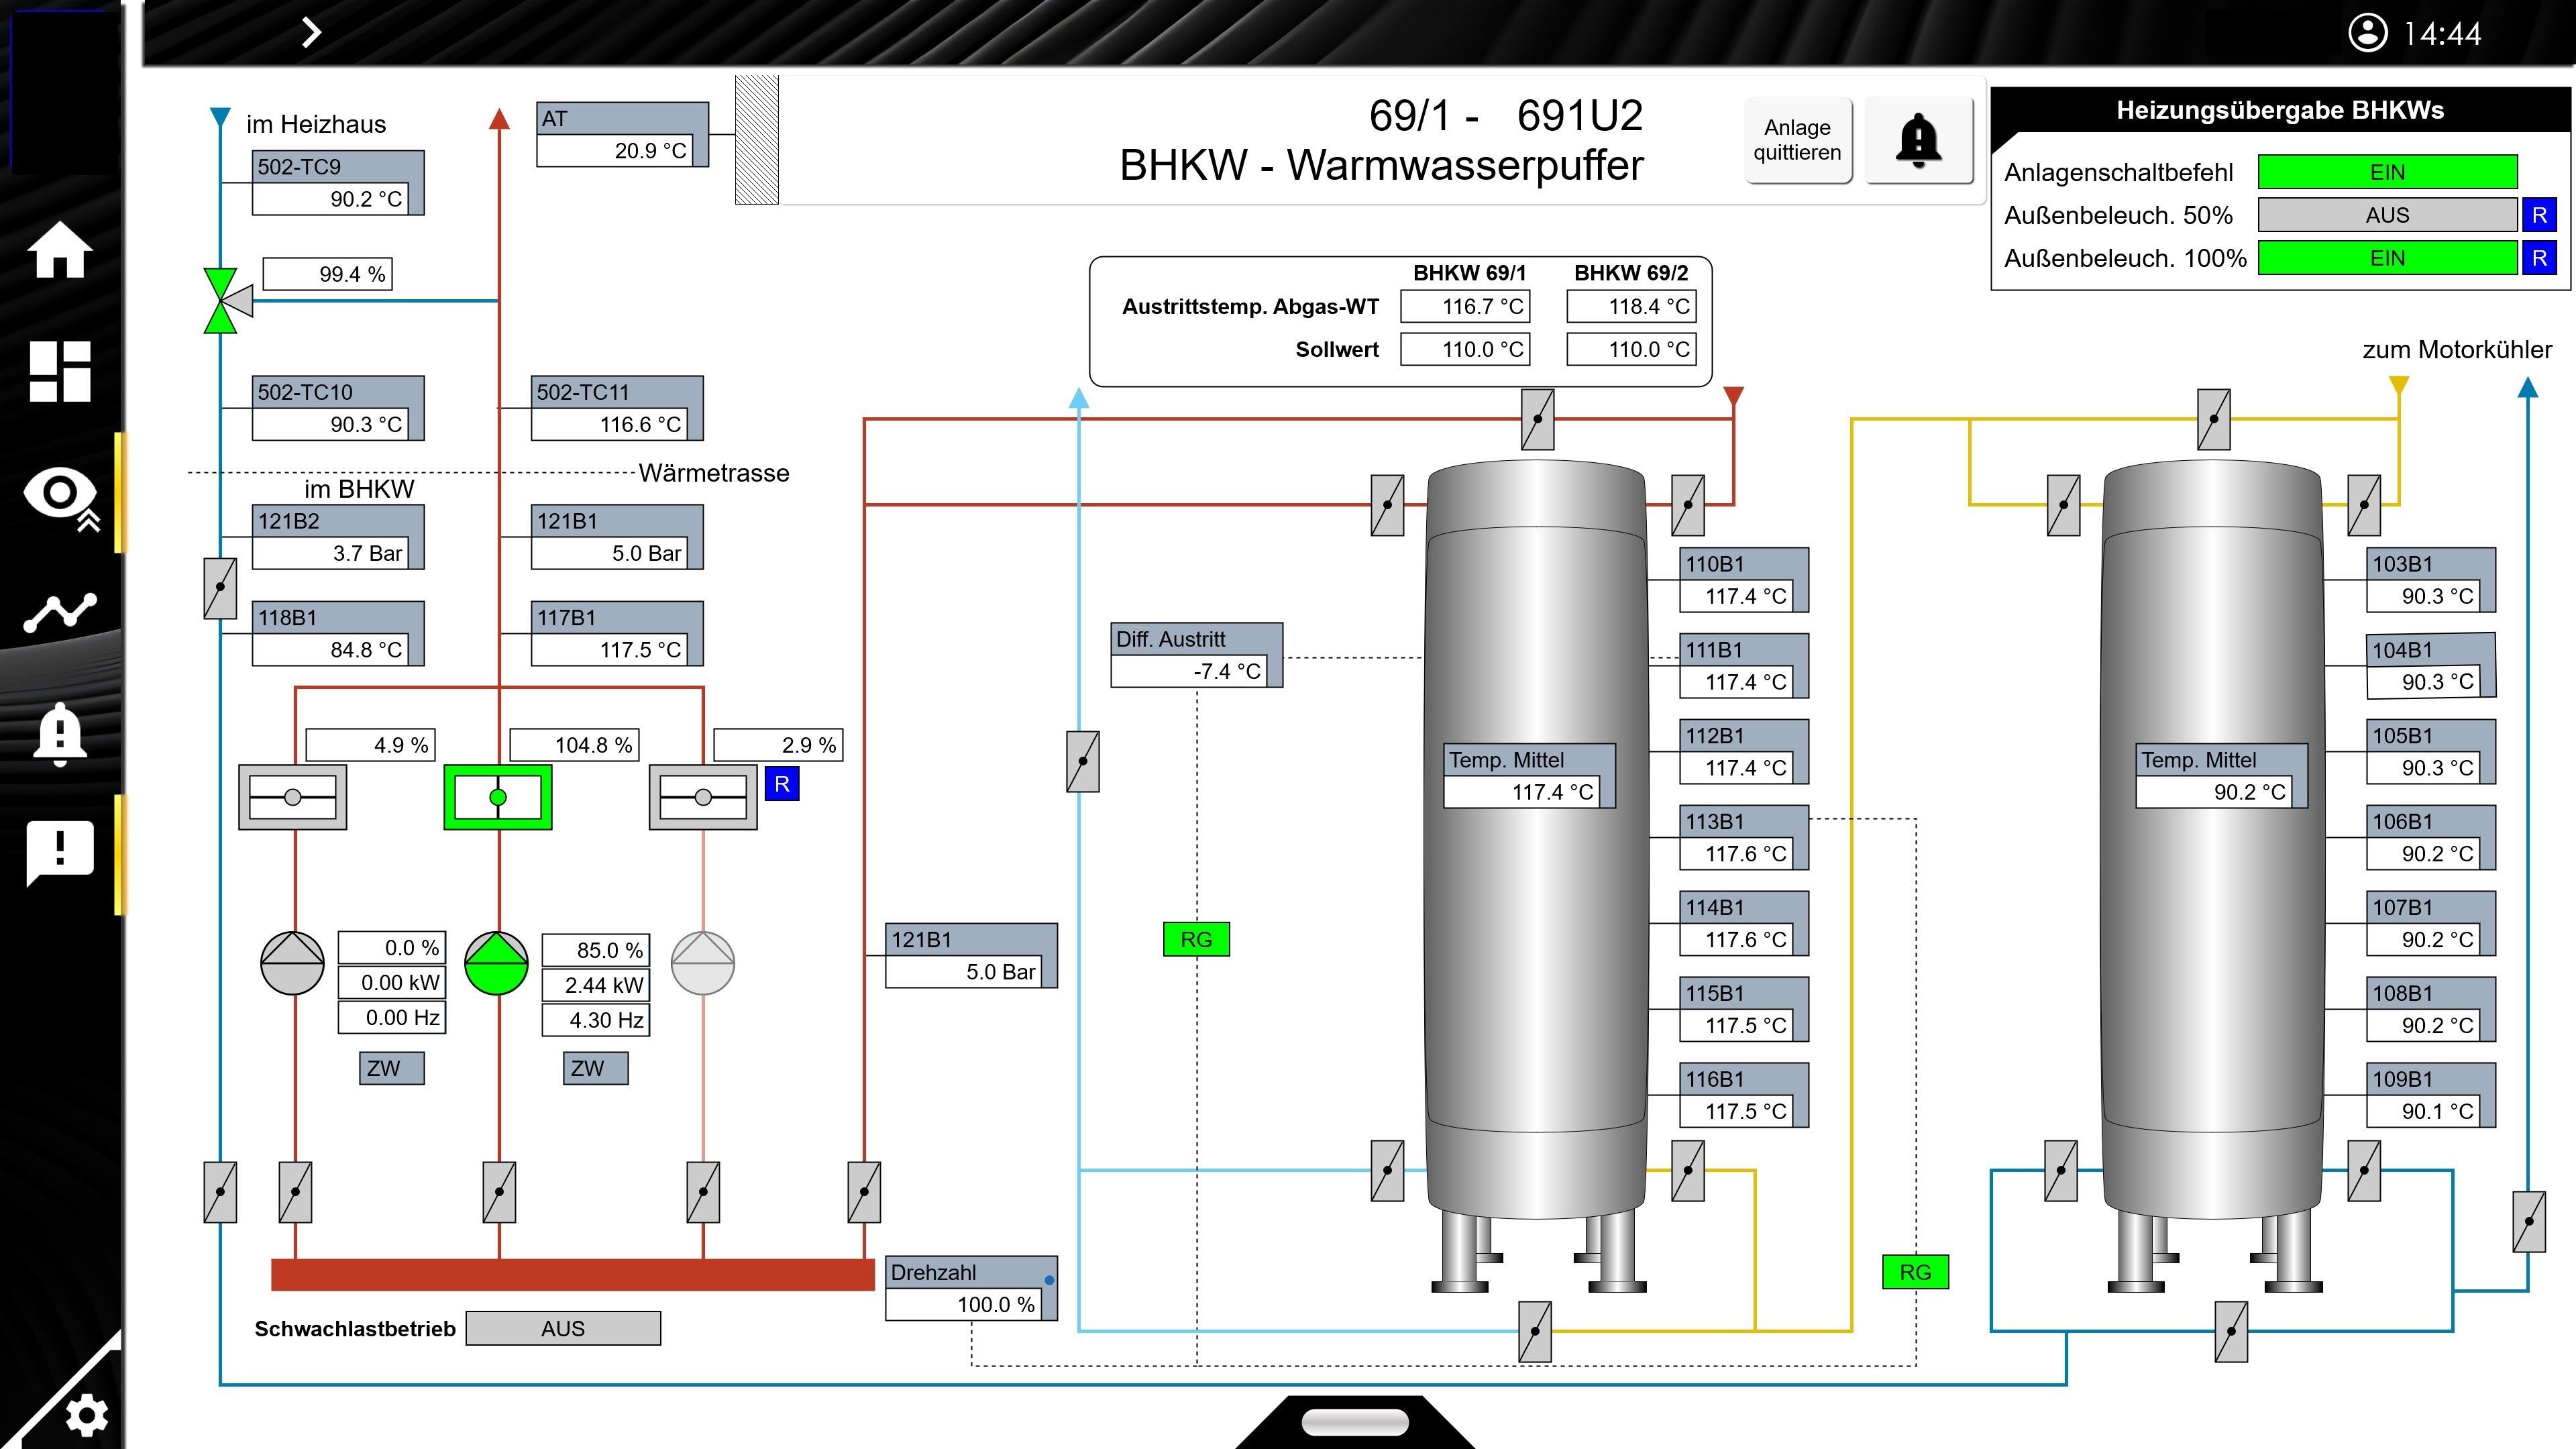2576x1449 pixels.
Task: Select the eye overview icon
Action: click(x=60, y=494)
